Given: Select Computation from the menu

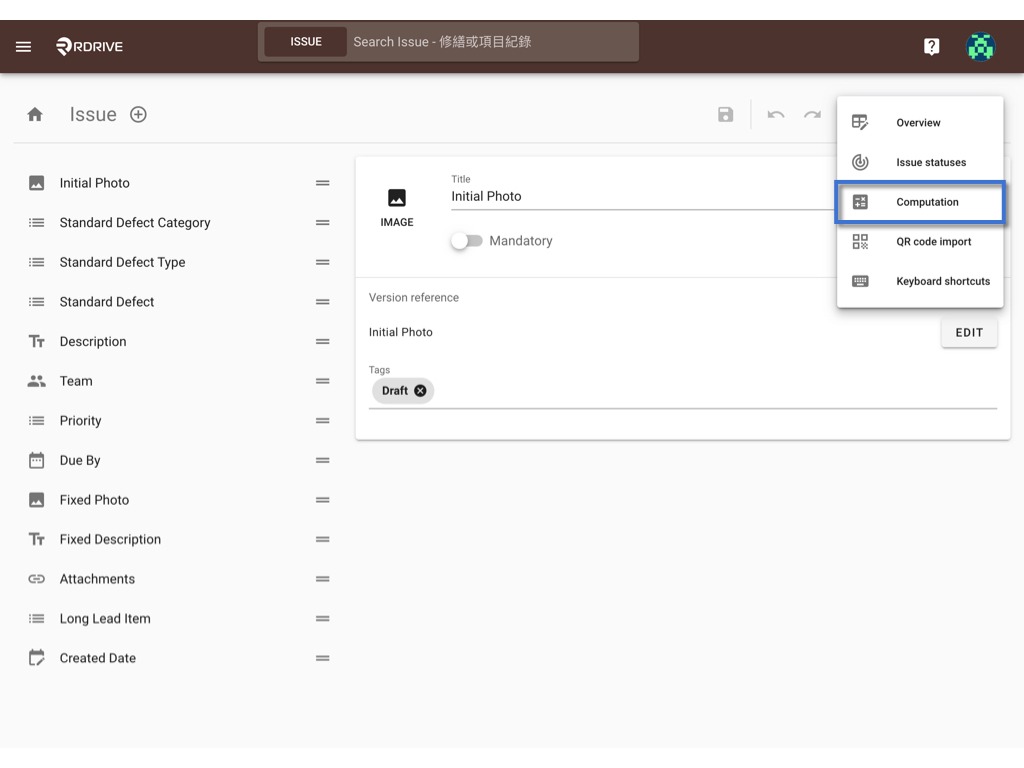Looking at the screenshot, I should pos(920,202).
